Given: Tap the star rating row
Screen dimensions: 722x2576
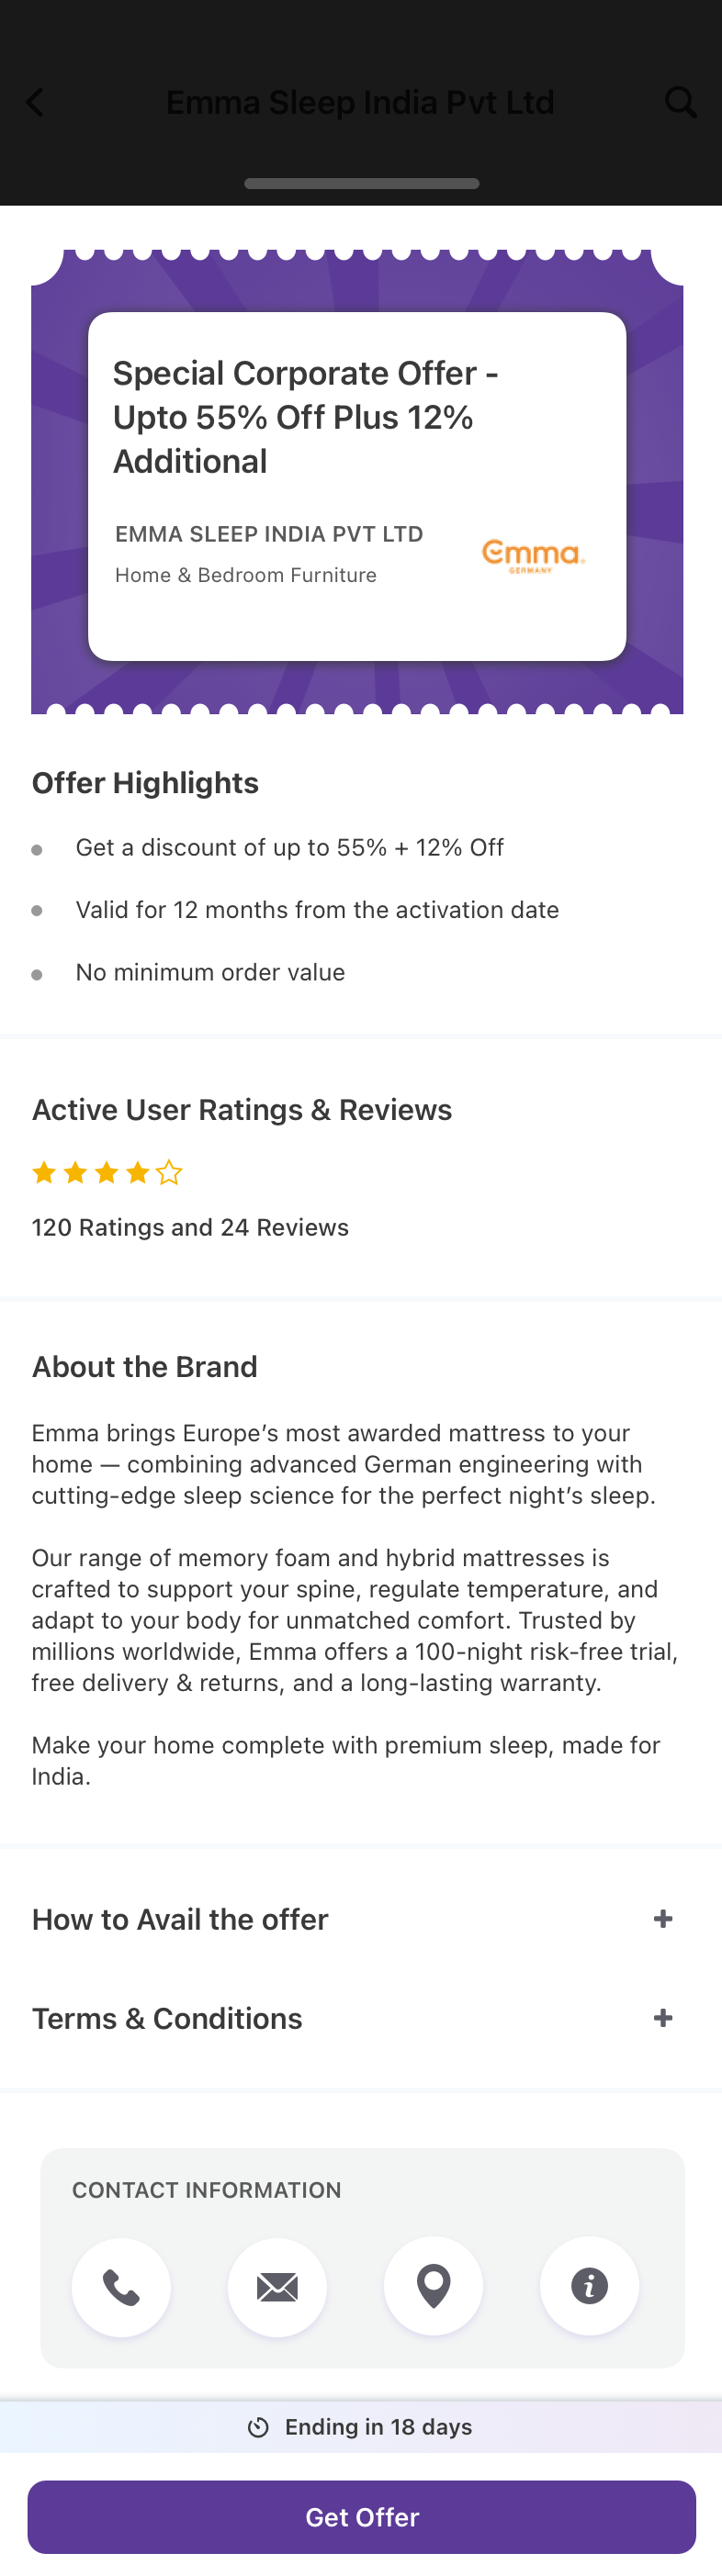Looking at the screenshot, I should [107, 1173].
